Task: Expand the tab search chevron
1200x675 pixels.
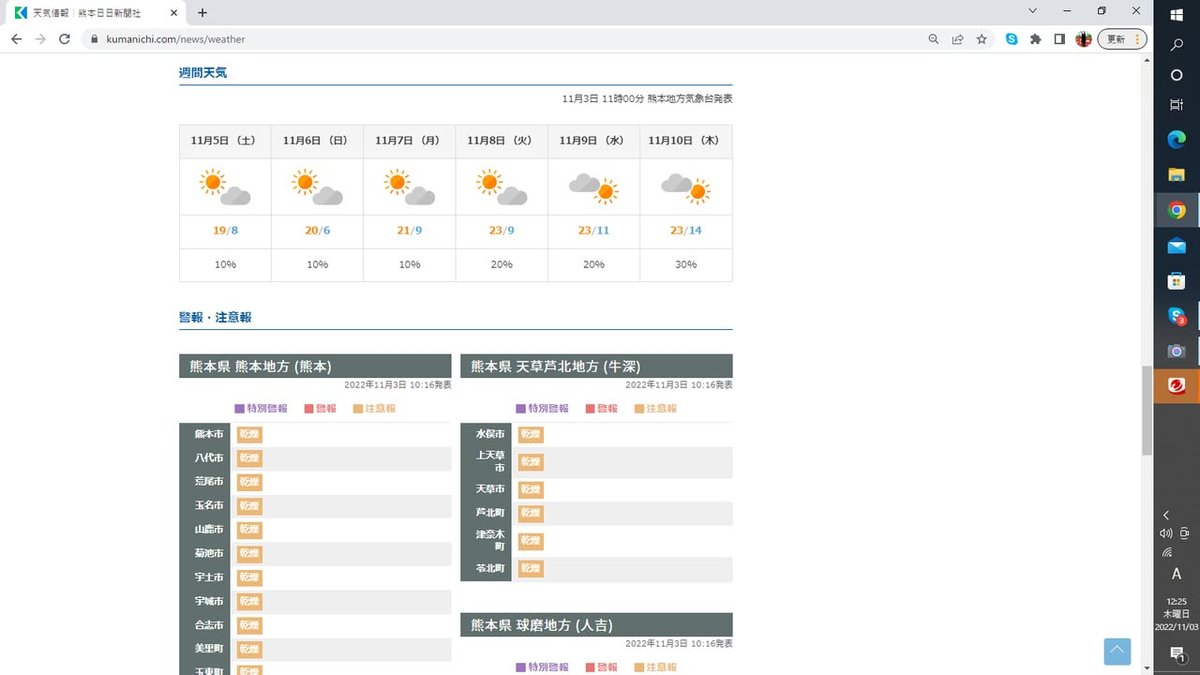Action: [1033, 11]
